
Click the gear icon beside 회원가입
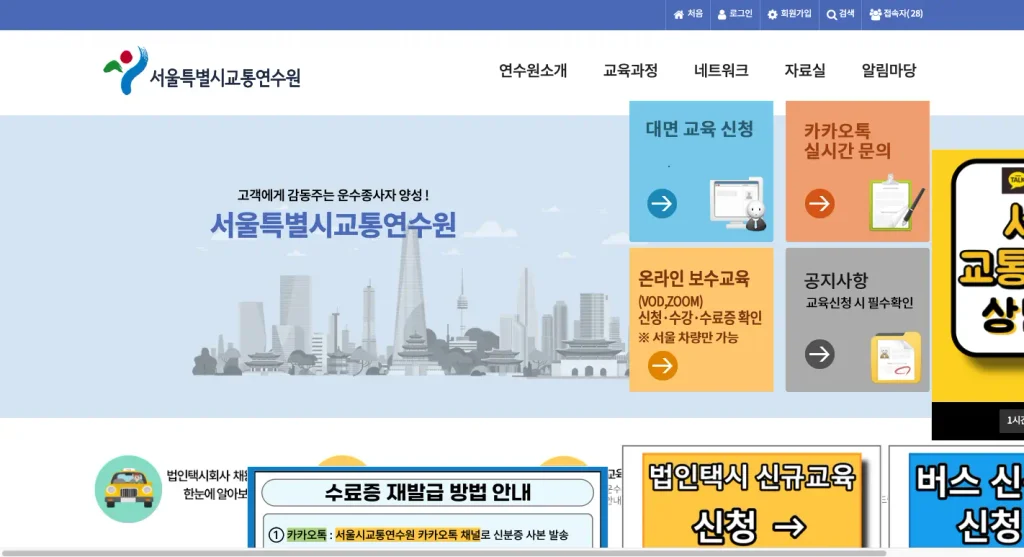click(772, 14)
